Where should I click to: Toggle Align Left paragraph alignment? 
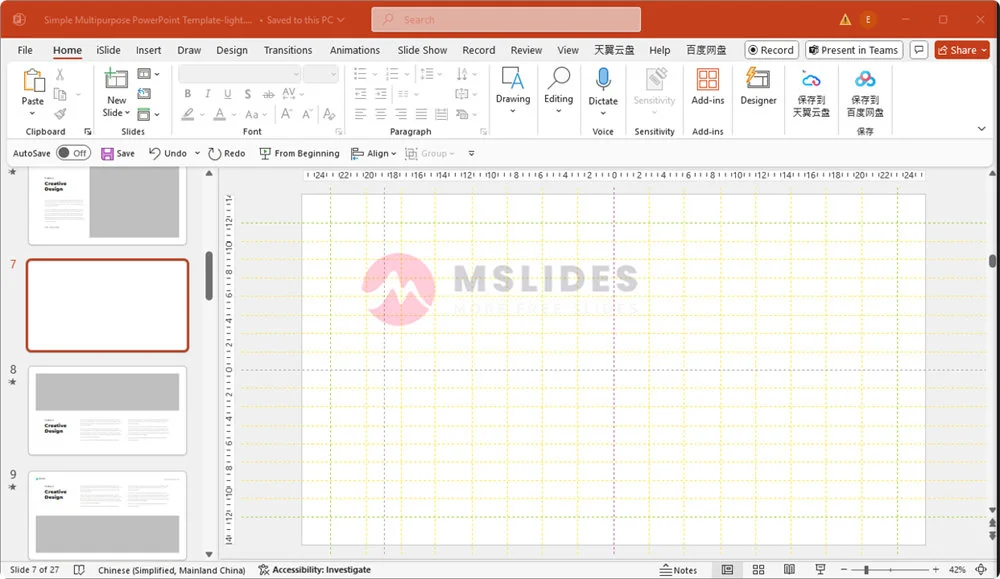[360, 114]
